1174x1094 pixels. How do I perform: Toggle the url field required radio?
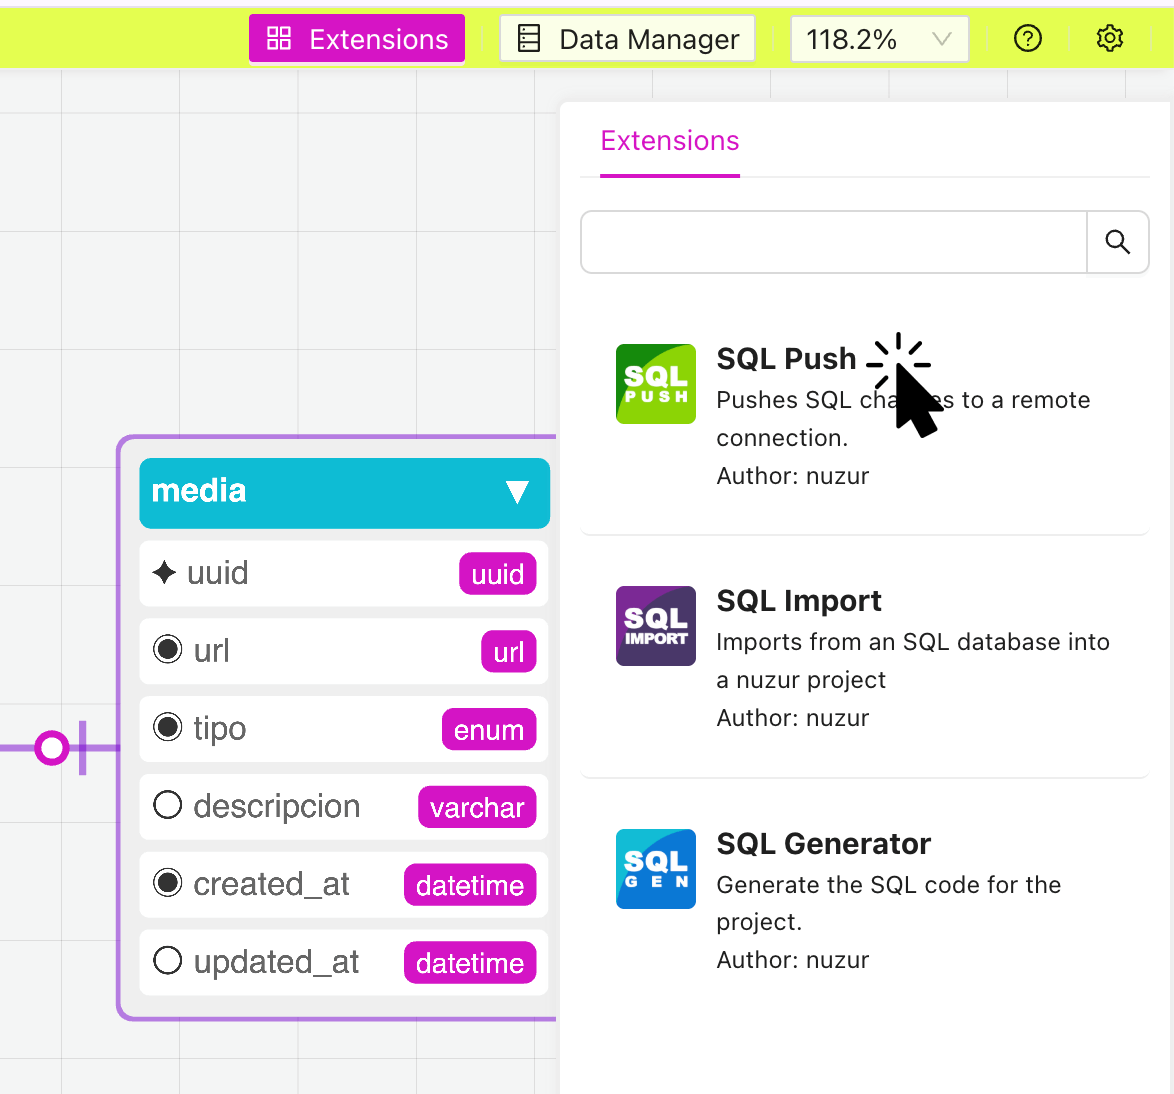click(168, 650)
